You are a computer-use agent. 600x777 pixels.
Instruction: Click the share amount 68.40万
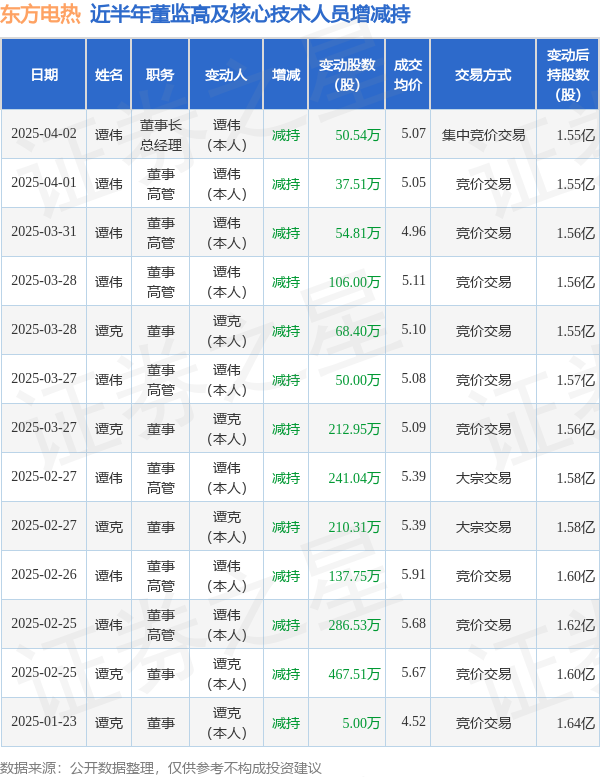coord(357,331)
